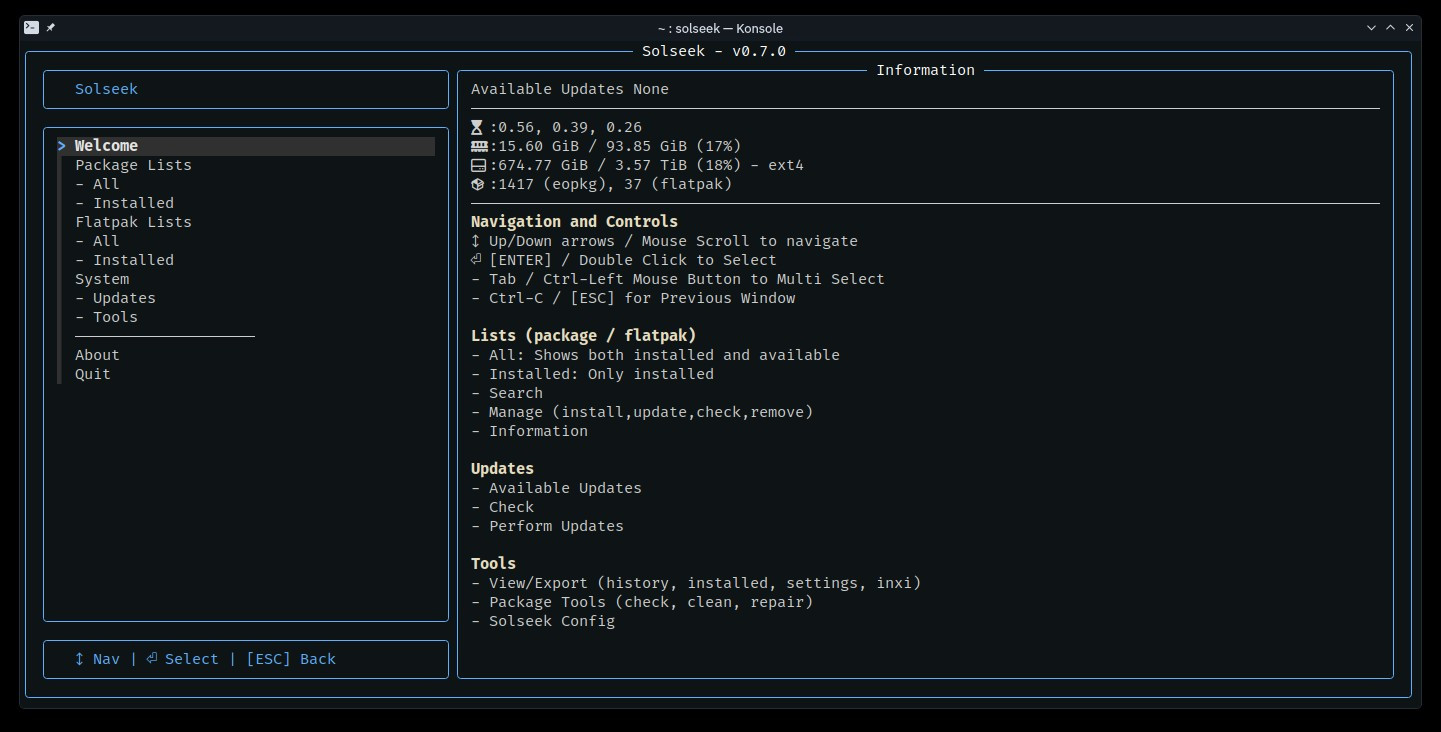Select the Welcome menu entry

(106, 146)
